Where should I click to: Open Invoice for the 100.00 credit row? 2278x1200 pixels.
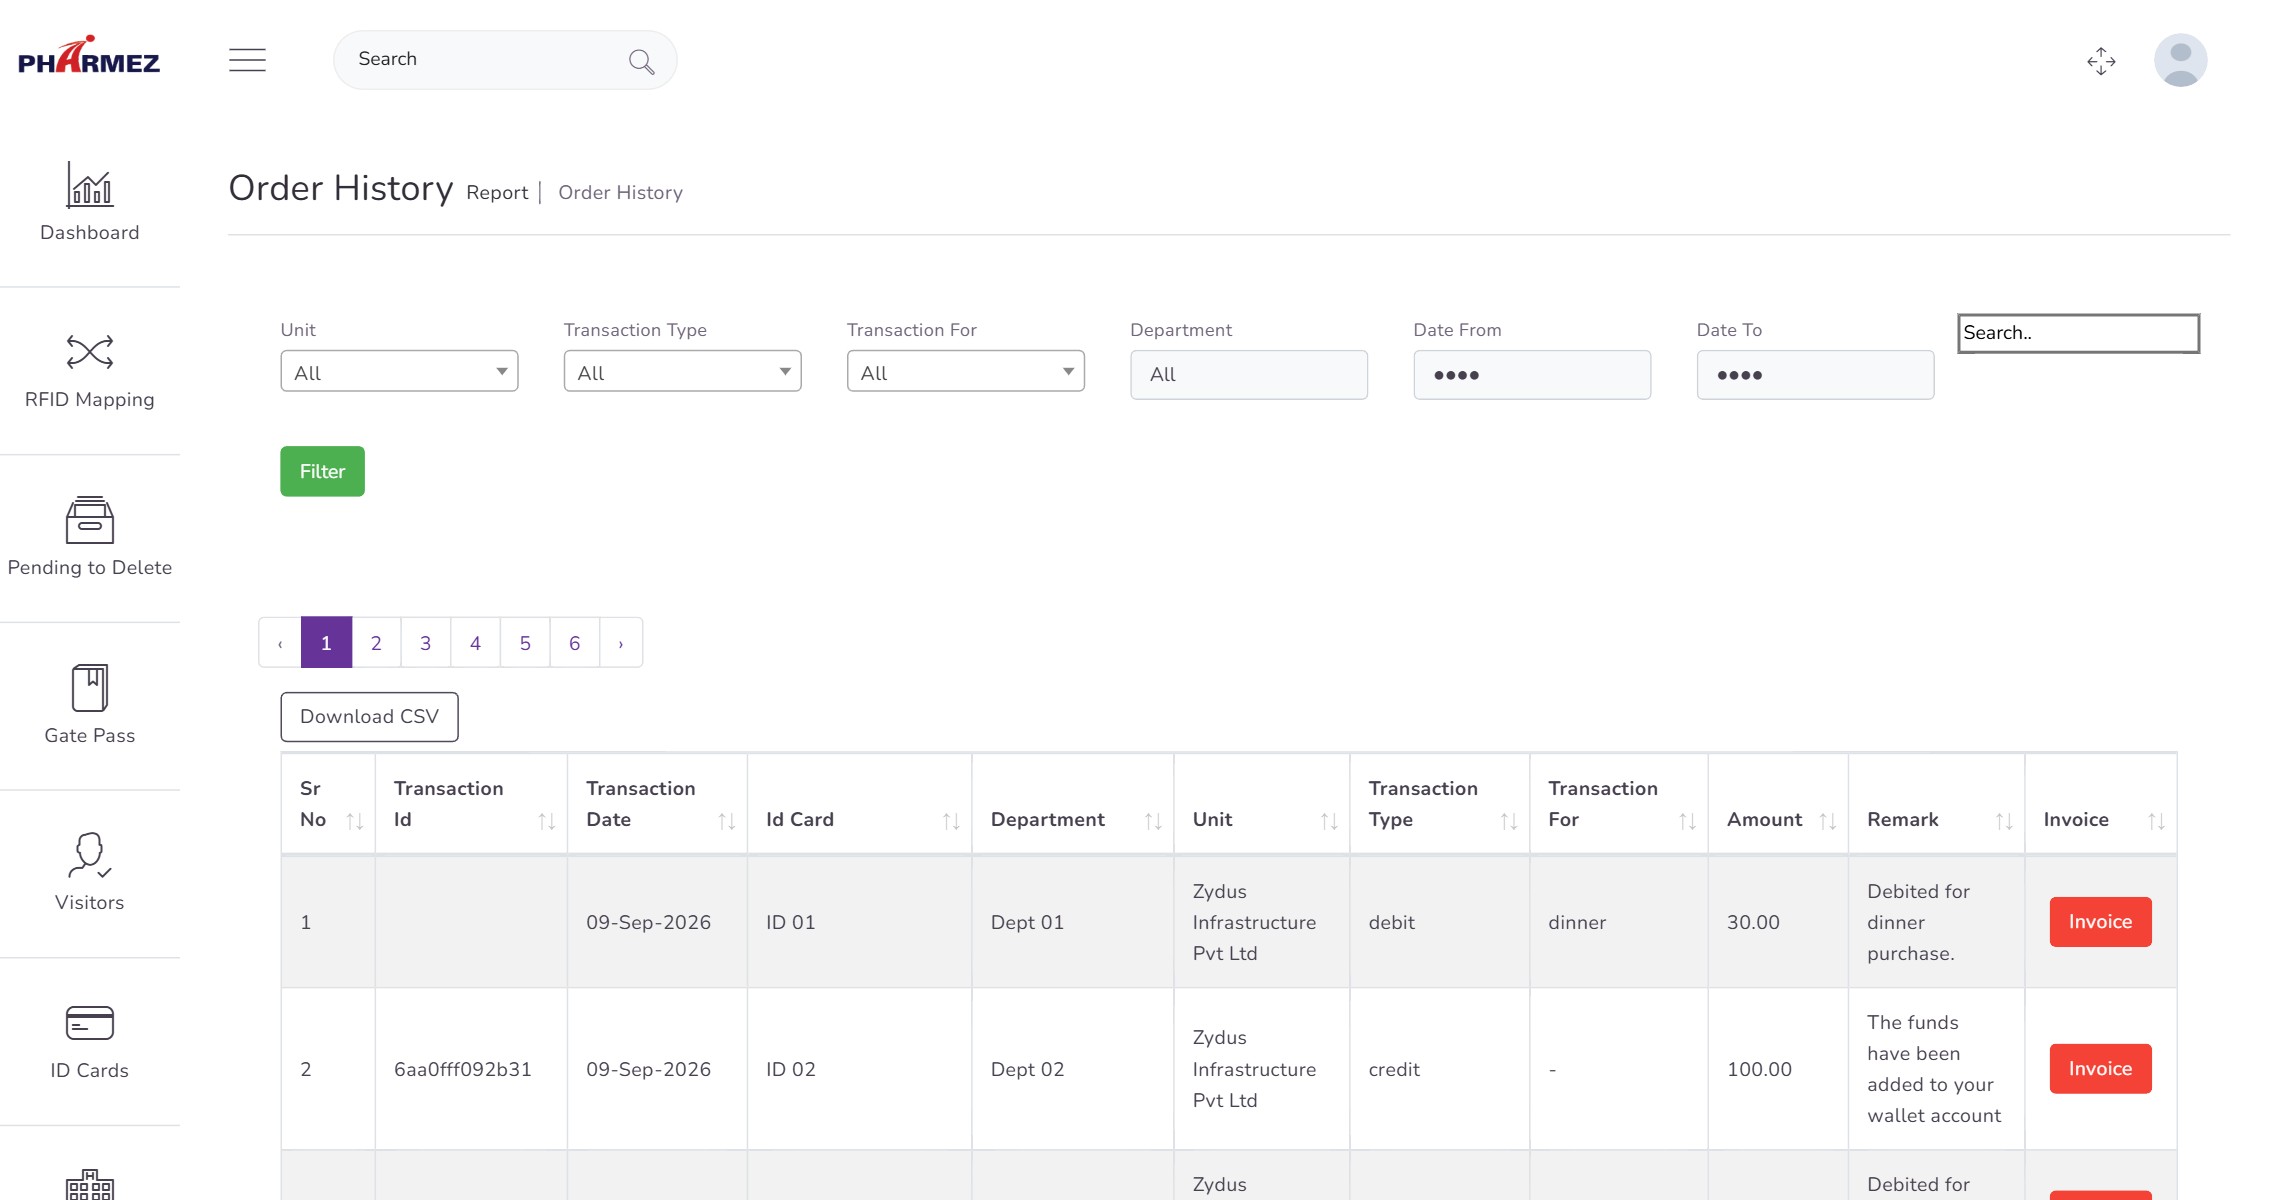(x=2100, y=1069)
